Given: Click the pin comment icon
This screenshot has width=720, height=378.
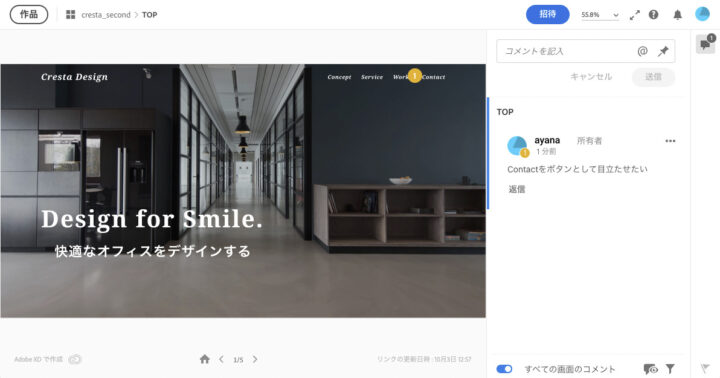Looking at the screenshot, I should 663,51.
